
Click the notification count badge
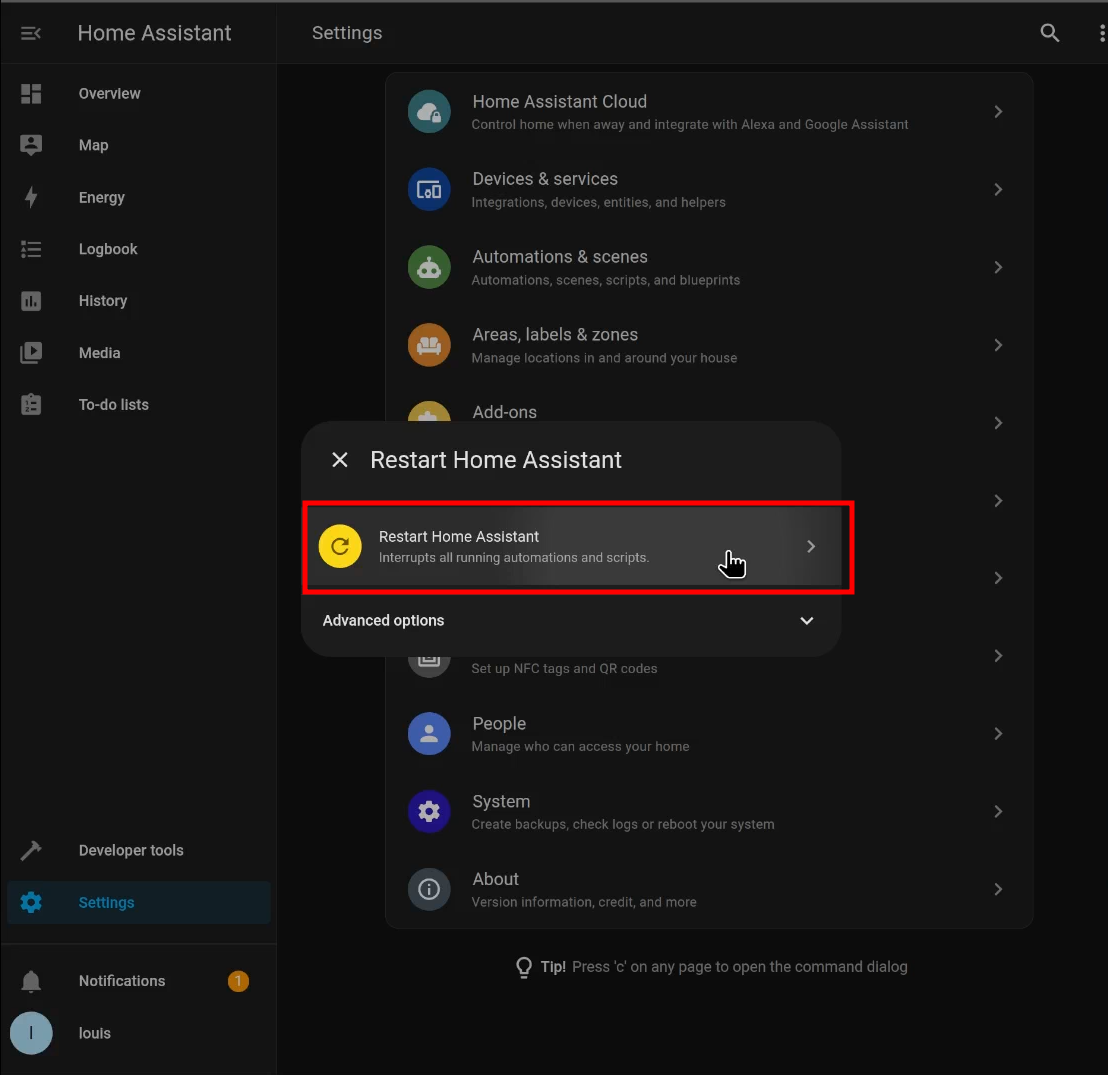(238, 981)
